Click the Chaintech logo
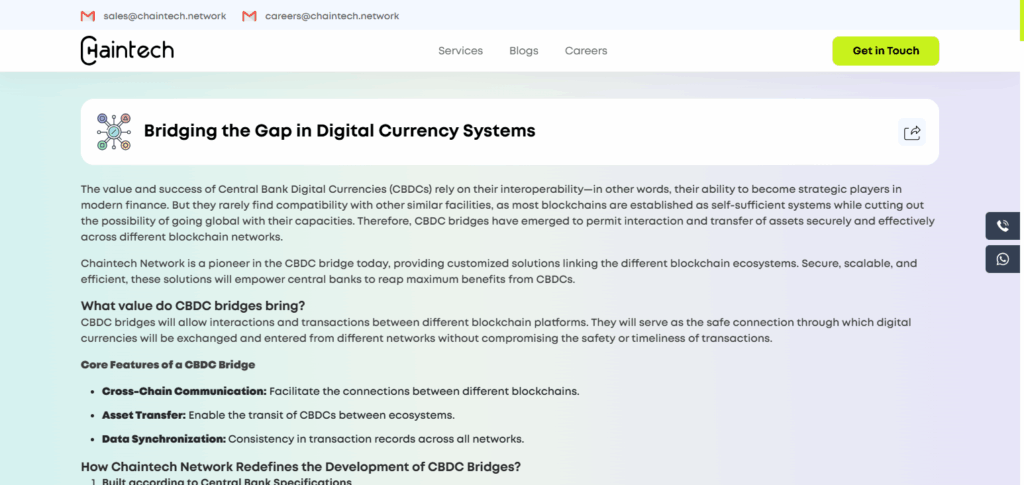 (127, 50)
